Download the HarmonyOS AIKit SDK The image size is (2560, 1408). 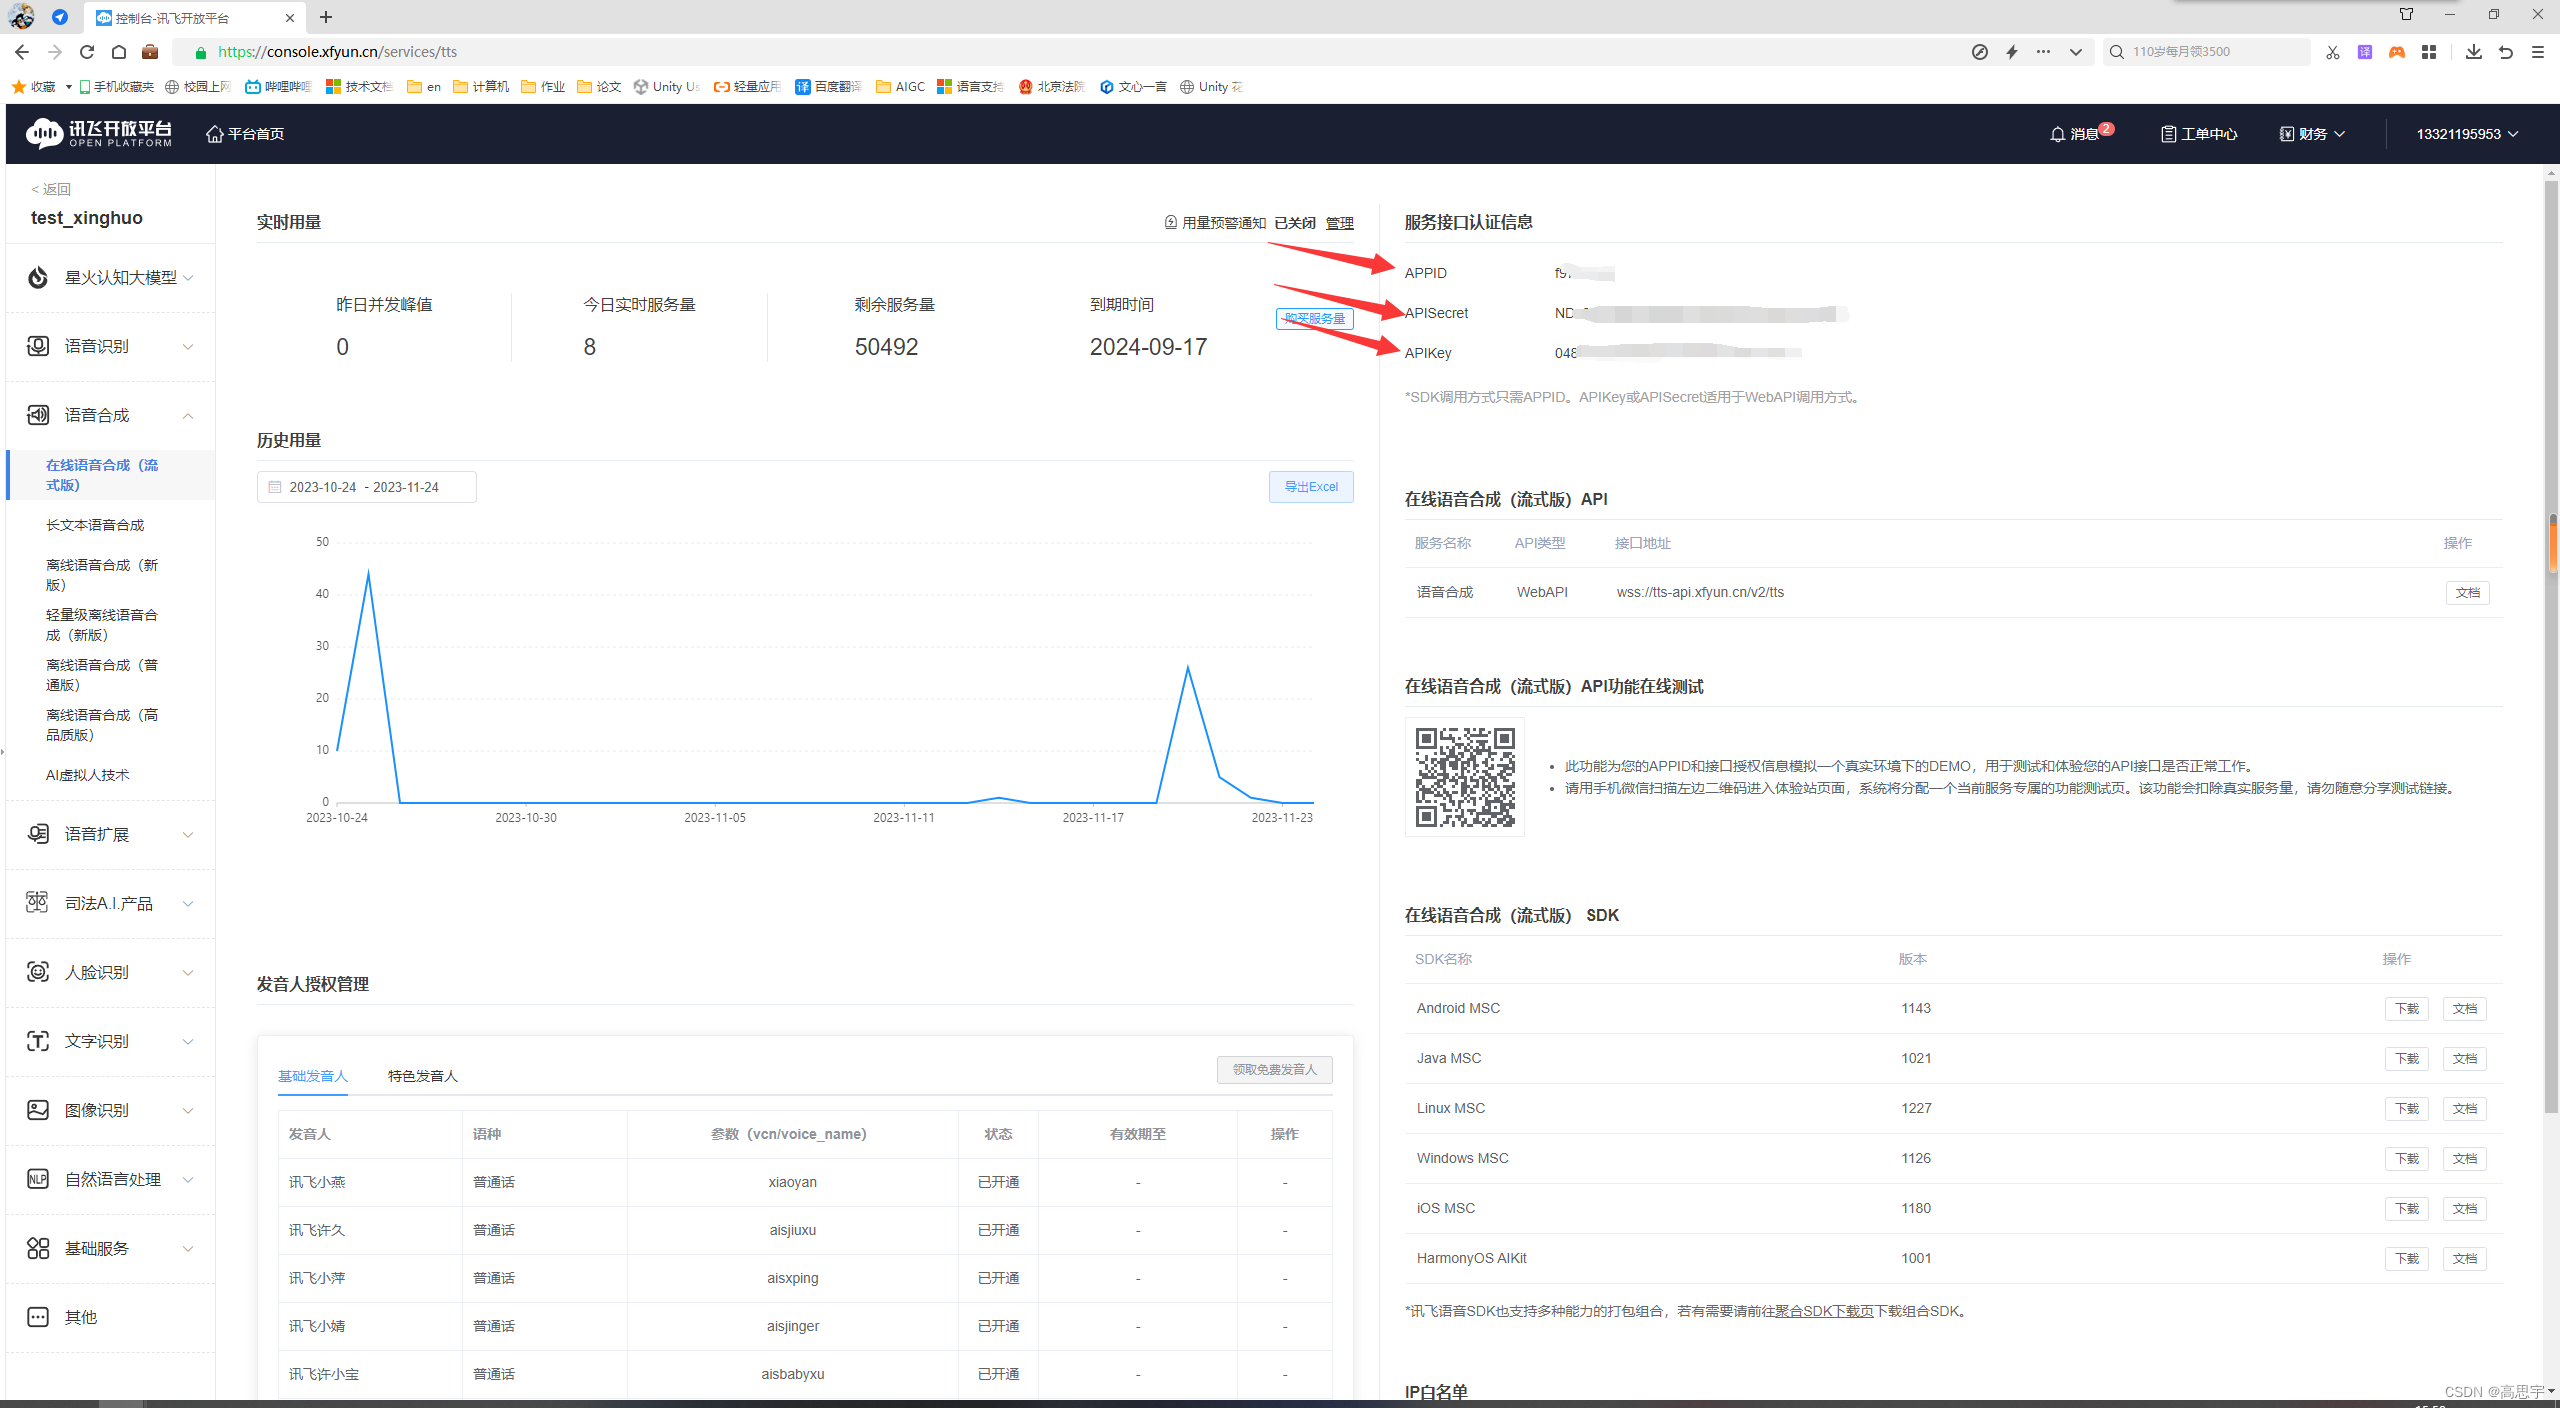[2406, 1259]
